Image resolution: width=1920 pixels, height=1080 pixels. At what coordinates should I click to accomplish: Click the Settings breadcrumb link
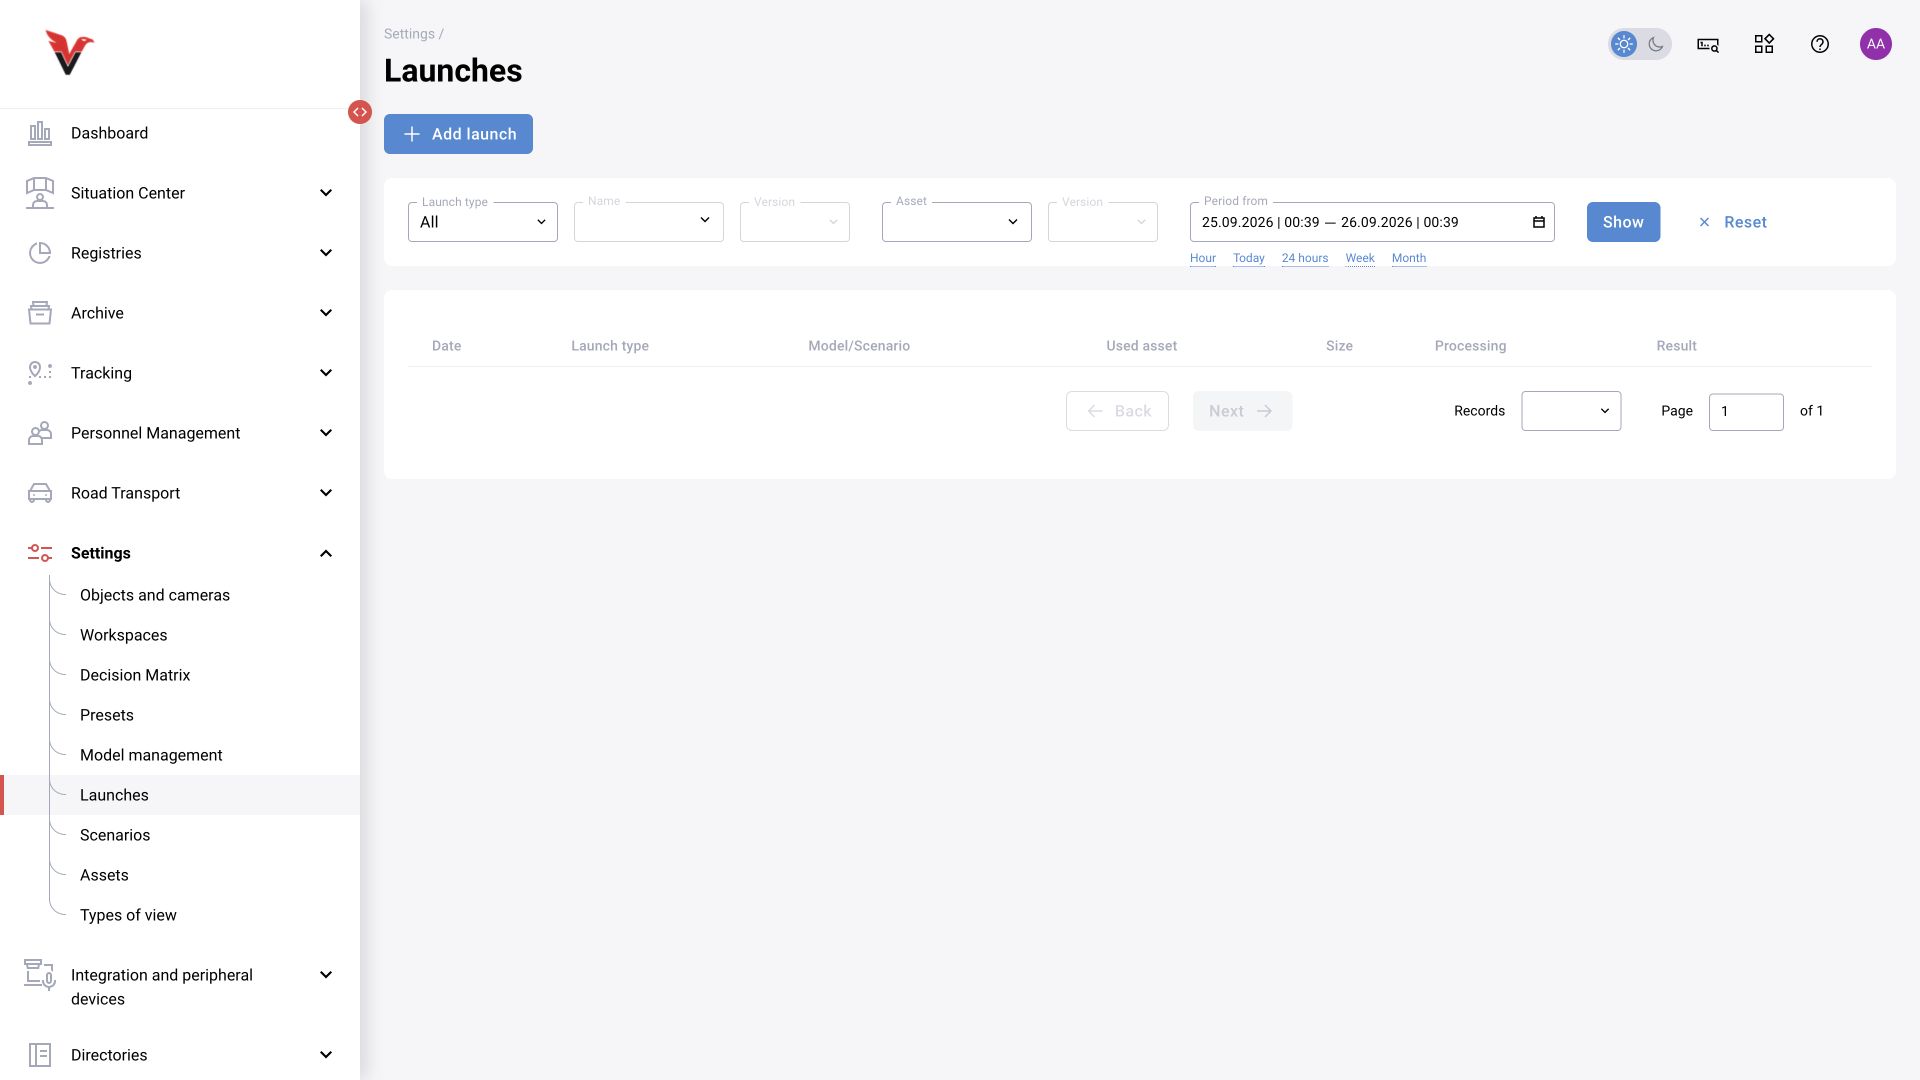pos(409,34)
